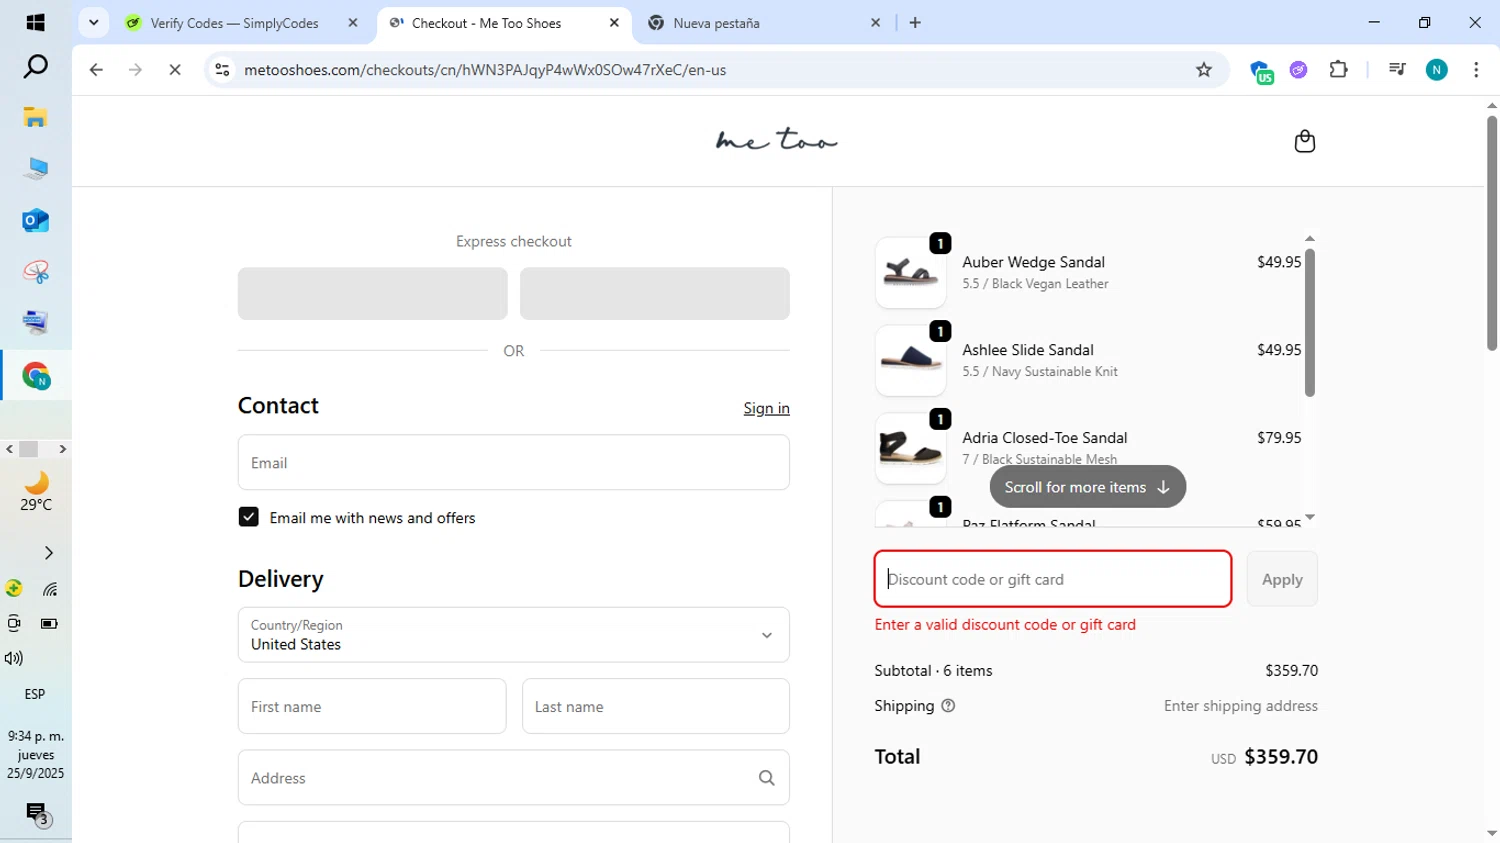This screenshot has height=843, width=1500.
Task: Expand the Country/Region dropdown
Action: pyautogui.click(x=514, y=635)
